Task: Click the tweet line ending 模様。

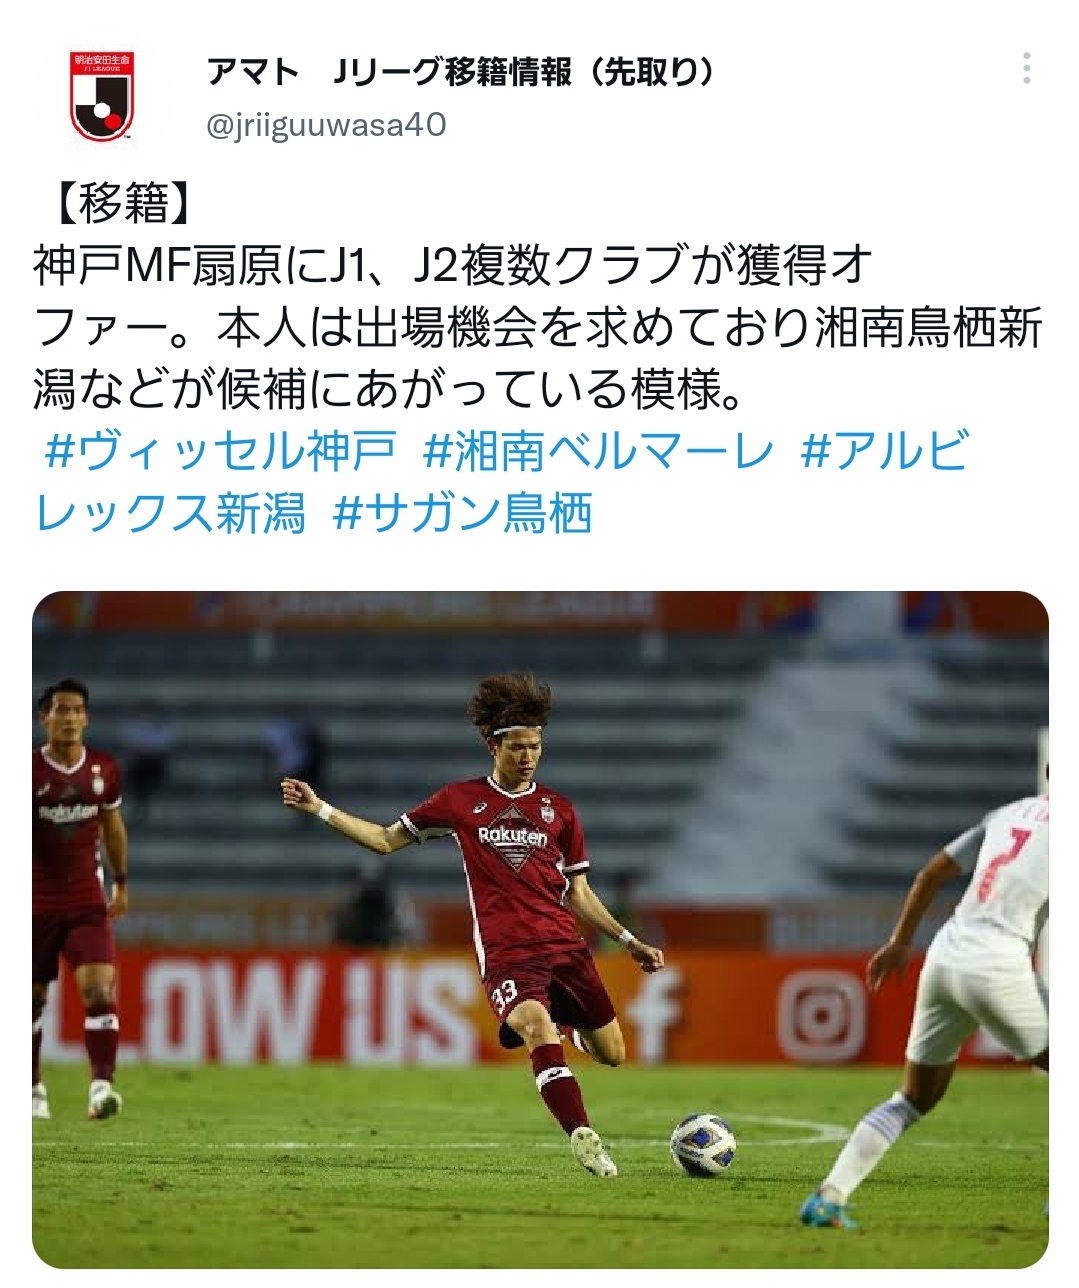Action: pos(389,389)
